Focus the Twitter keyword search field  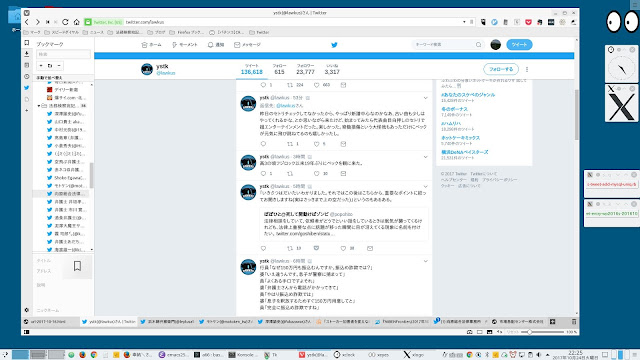[x=444, y=44]
